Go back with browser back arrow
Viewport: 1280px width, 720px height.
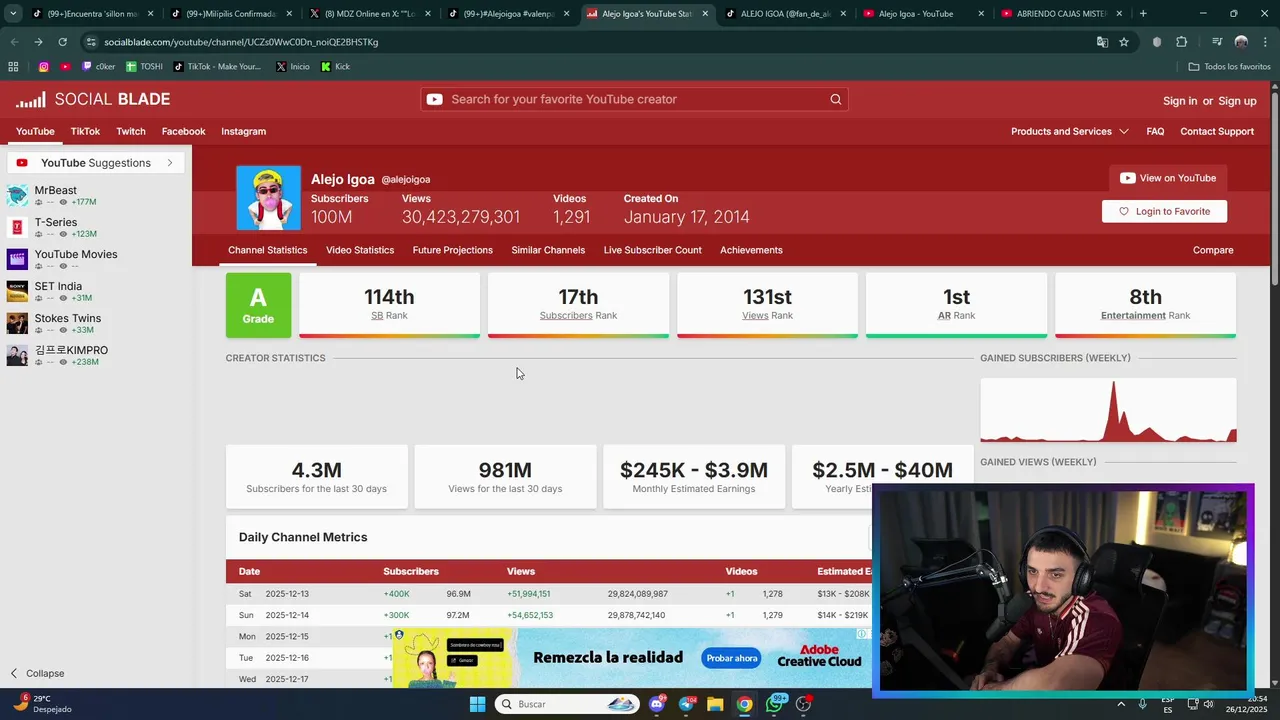tap(14, 42)
